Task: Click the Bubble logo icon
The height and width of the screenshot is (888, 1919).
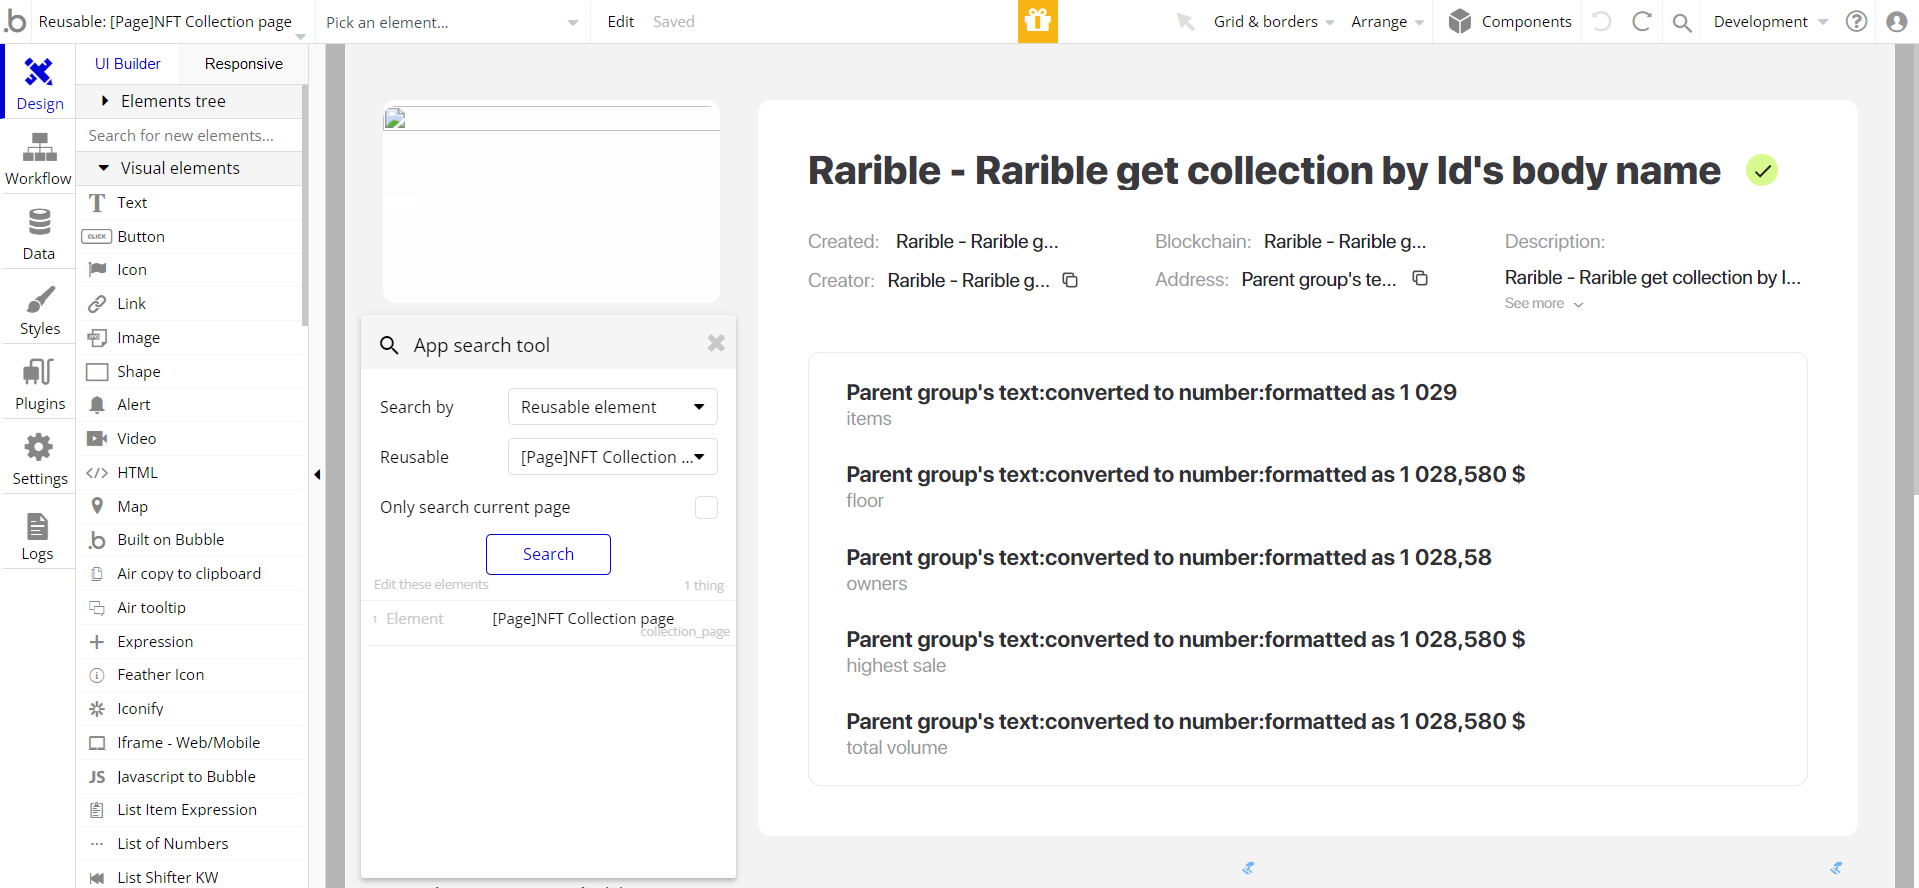Action: (15, 21)
